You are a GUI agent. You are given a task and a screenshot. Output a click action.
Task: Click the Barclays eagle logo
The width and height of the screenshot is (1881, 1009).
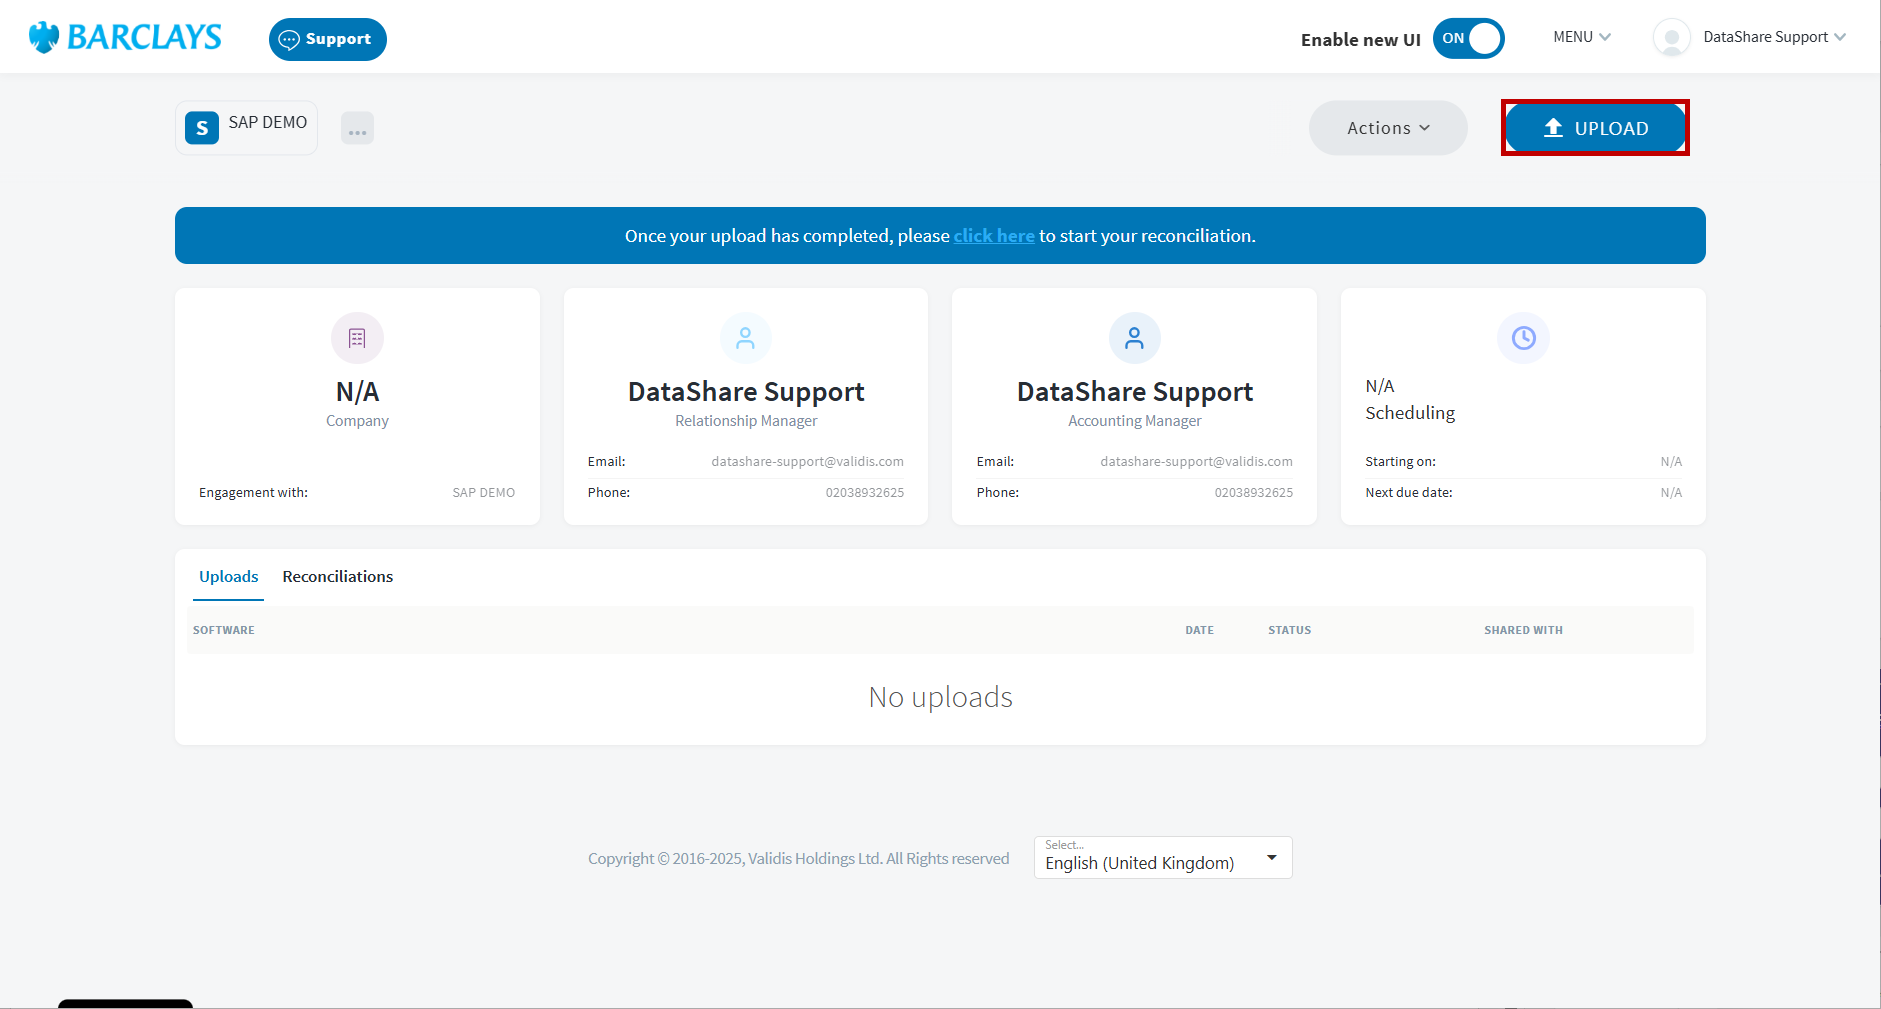tap(44, 37)
